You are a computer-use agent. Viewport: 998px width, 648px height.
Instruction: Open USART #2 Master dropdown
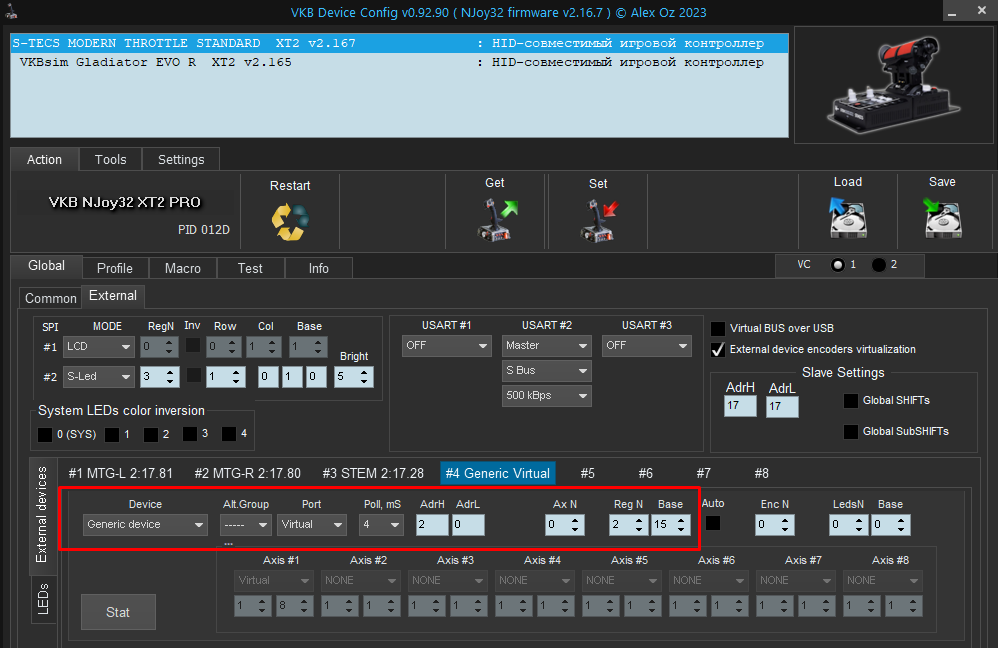[547, 346]
